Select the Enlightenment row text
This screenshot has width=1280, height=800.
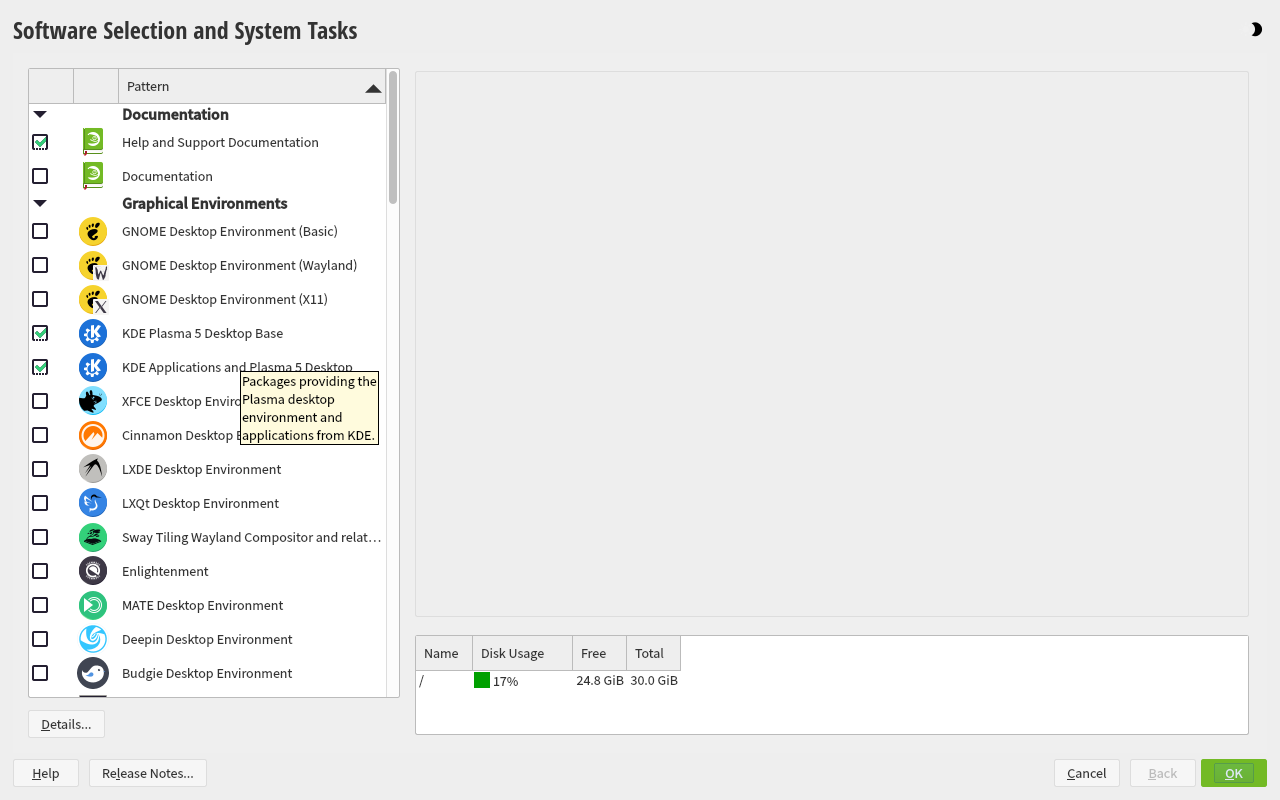coord(165,571)
